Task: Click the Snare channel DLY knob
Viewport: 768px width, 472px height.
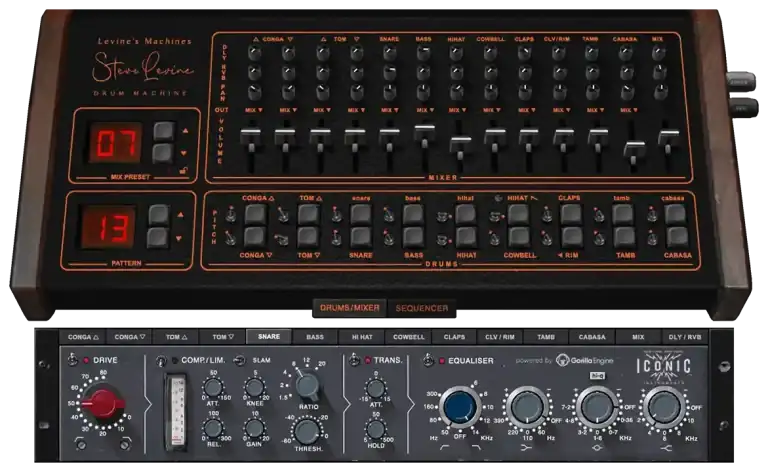Action: coord(389,53)
